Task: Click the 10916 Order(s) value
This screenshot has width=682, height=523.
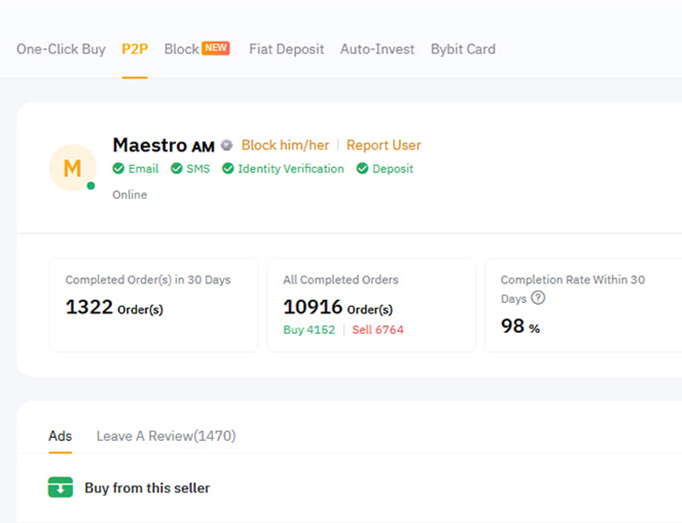Action: click(338, 307)
